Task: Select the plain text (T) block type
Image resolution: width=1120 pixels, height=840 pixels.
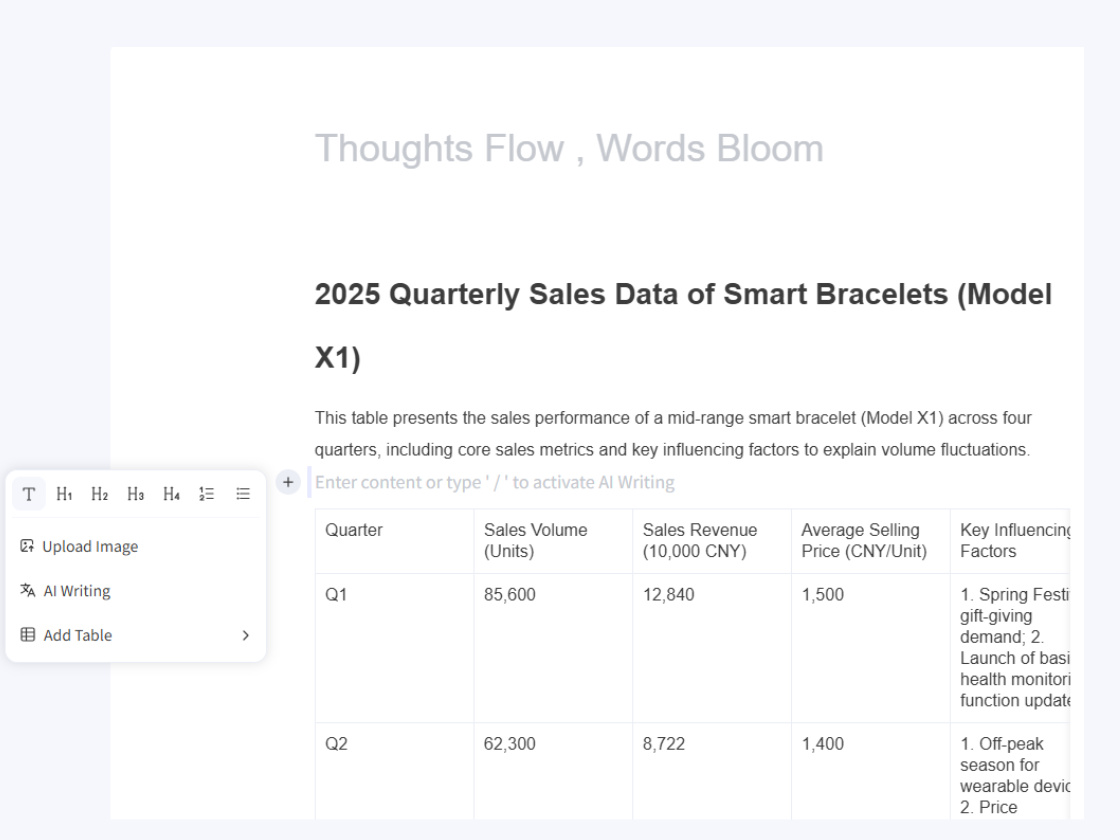Action: coord(29,494)
